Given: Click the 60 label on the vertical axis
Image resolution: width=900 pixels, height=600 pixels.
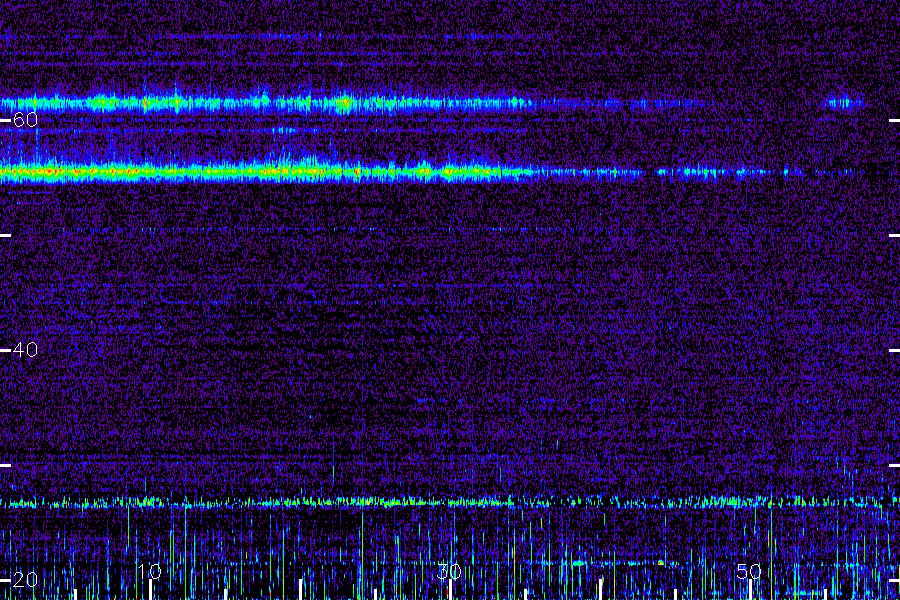Looking at the screenshot, I should click(x=25, y=120).
